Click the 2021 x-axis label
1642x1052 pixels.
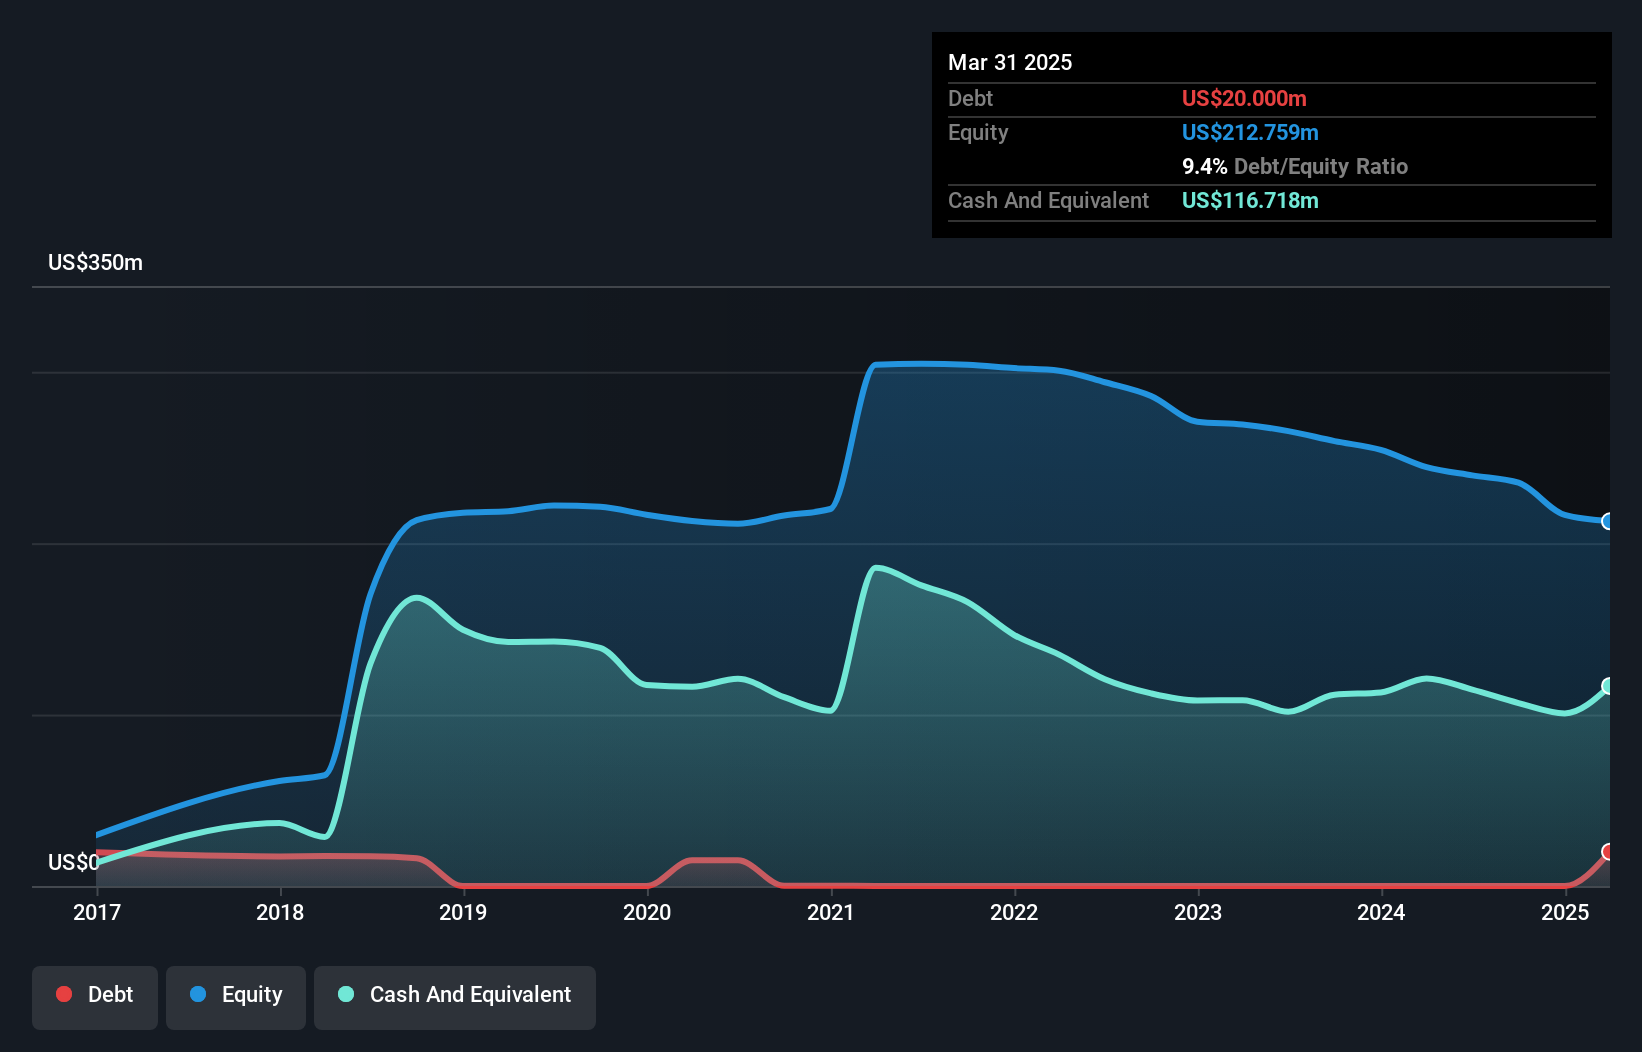[831, 912]
